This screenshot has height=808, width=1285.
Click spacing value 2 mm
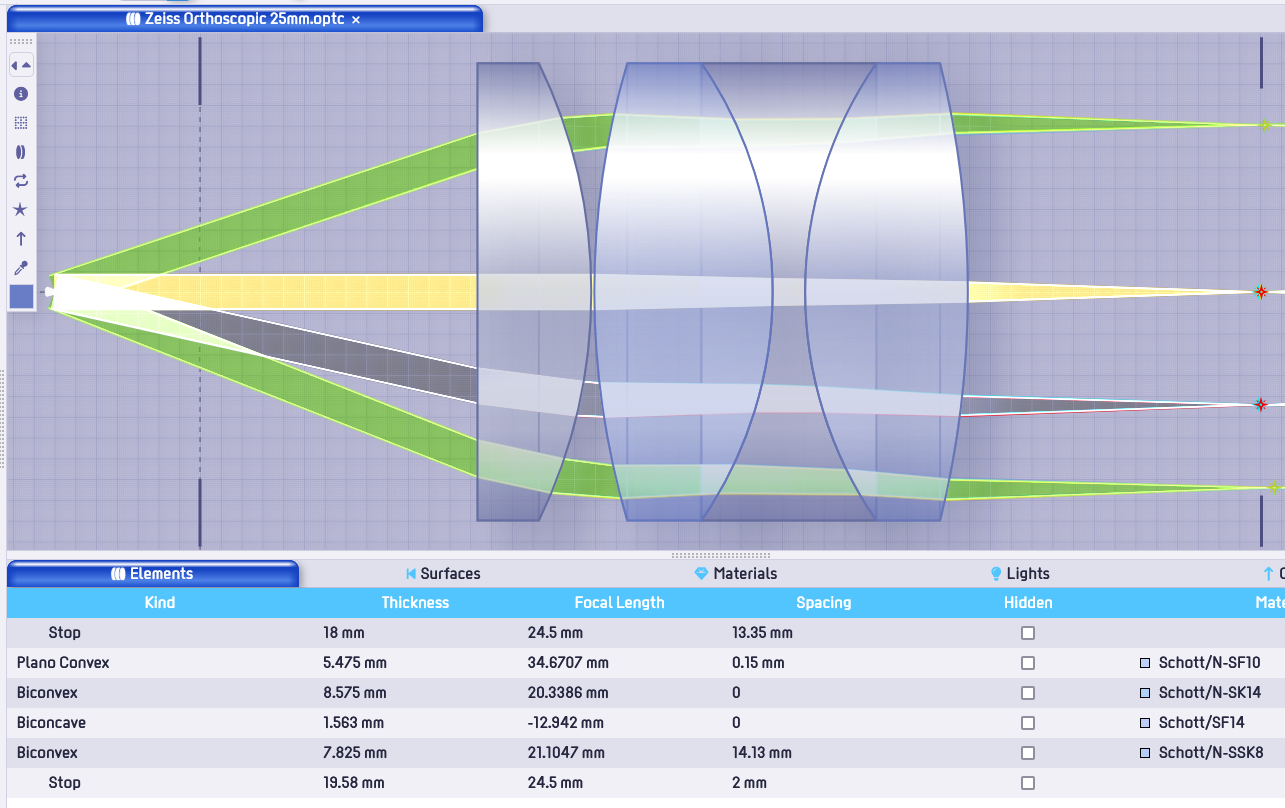click(750, 783)
